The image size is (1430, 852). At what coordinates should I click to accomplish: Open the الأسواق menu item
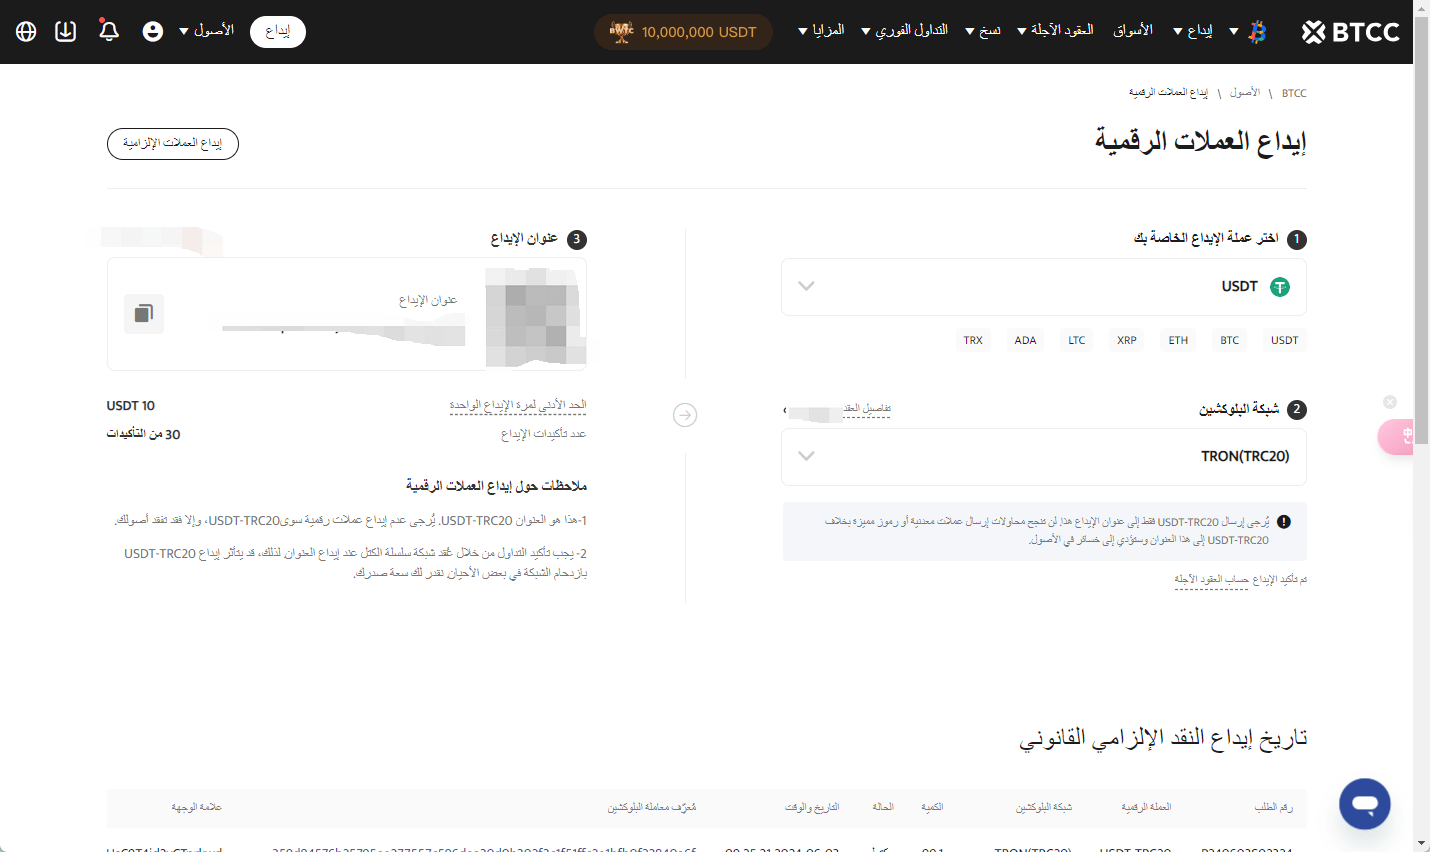(1133, 31)
